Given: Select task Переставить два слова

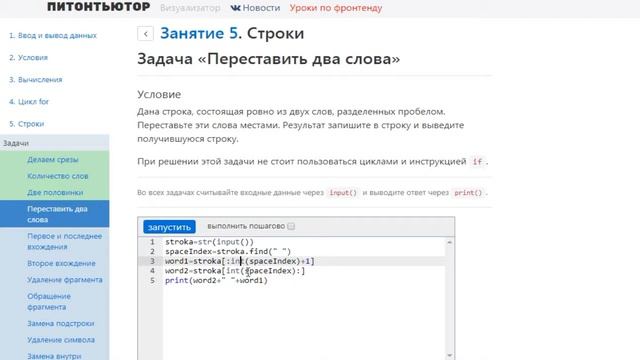Looking at the screenshot, I should point(55,214).
